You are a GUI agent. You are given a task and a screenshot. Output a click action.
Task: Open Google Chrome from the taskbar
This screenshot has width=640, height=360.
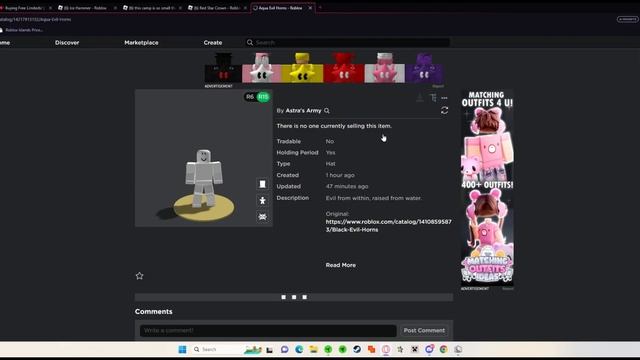click(444, 349)
